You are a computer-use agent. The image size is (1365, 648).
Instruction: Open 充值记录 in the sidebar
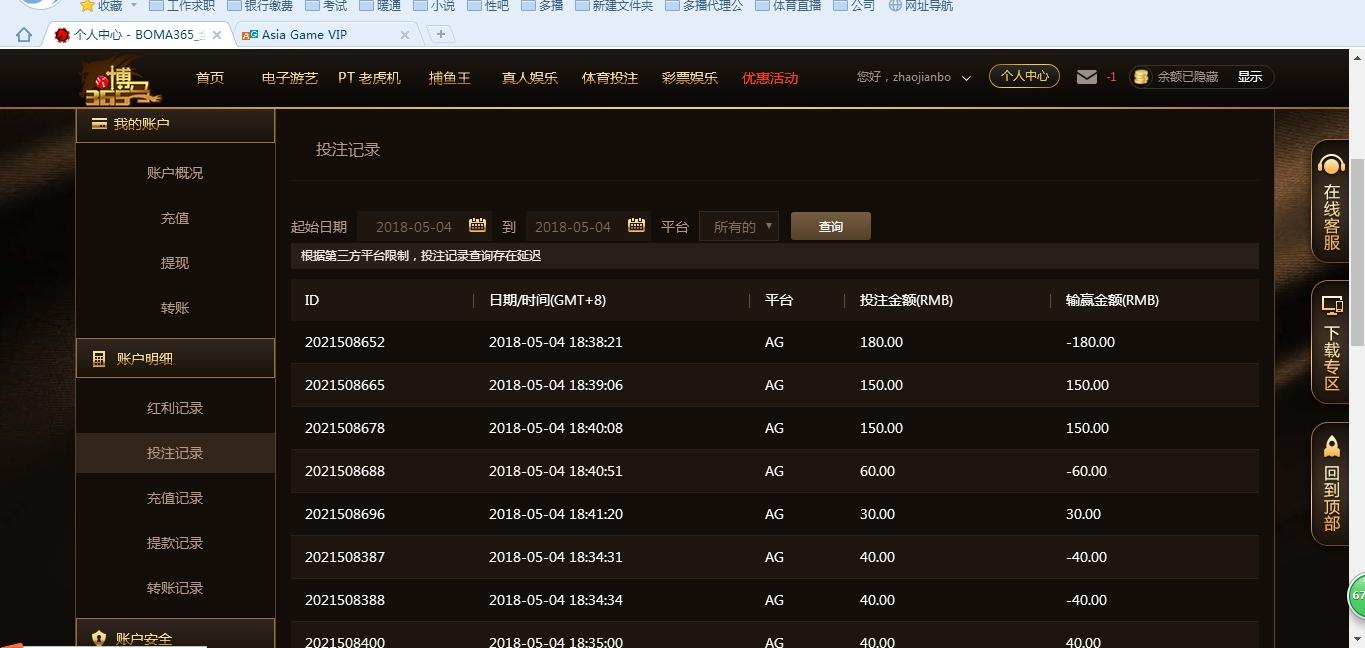(x=175, y=498)
